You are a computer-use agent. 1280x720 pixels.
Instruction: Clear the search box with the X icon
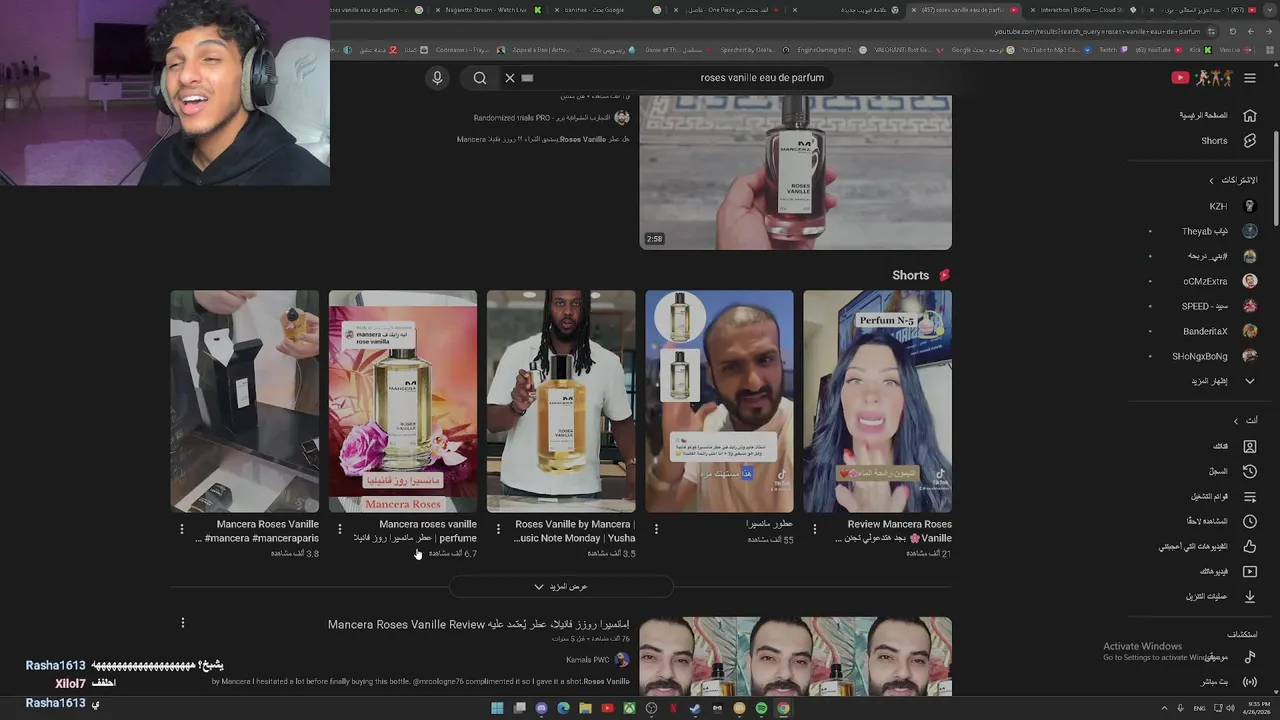(509, 78)
